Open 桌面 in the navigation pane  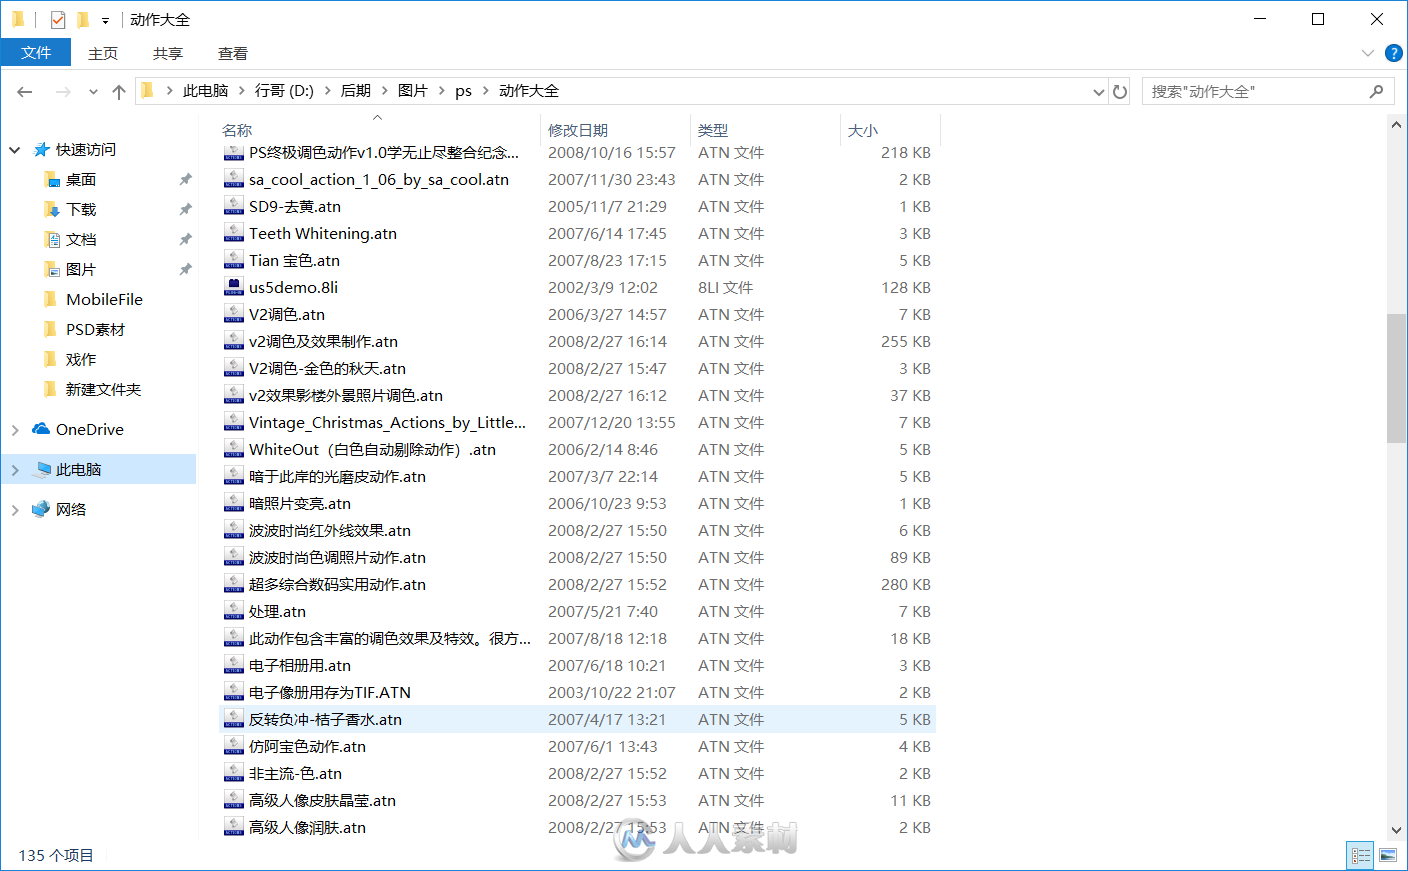pos(81,180)
